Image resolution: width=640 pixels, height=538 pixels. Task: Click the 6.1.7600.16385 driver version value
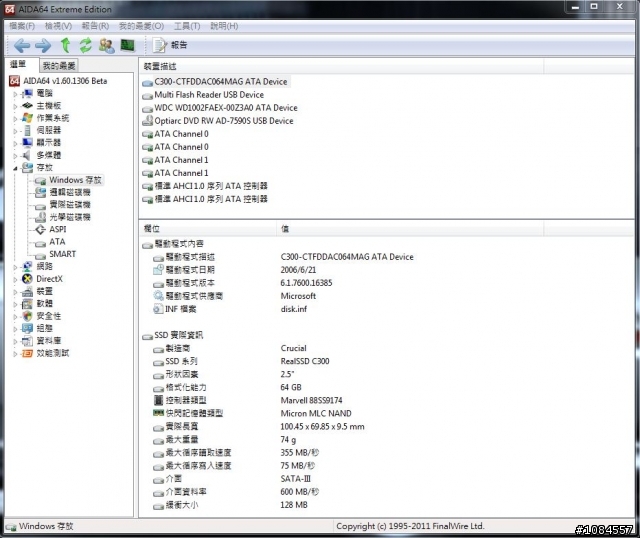pyautogui.click(x=307, y=283)
